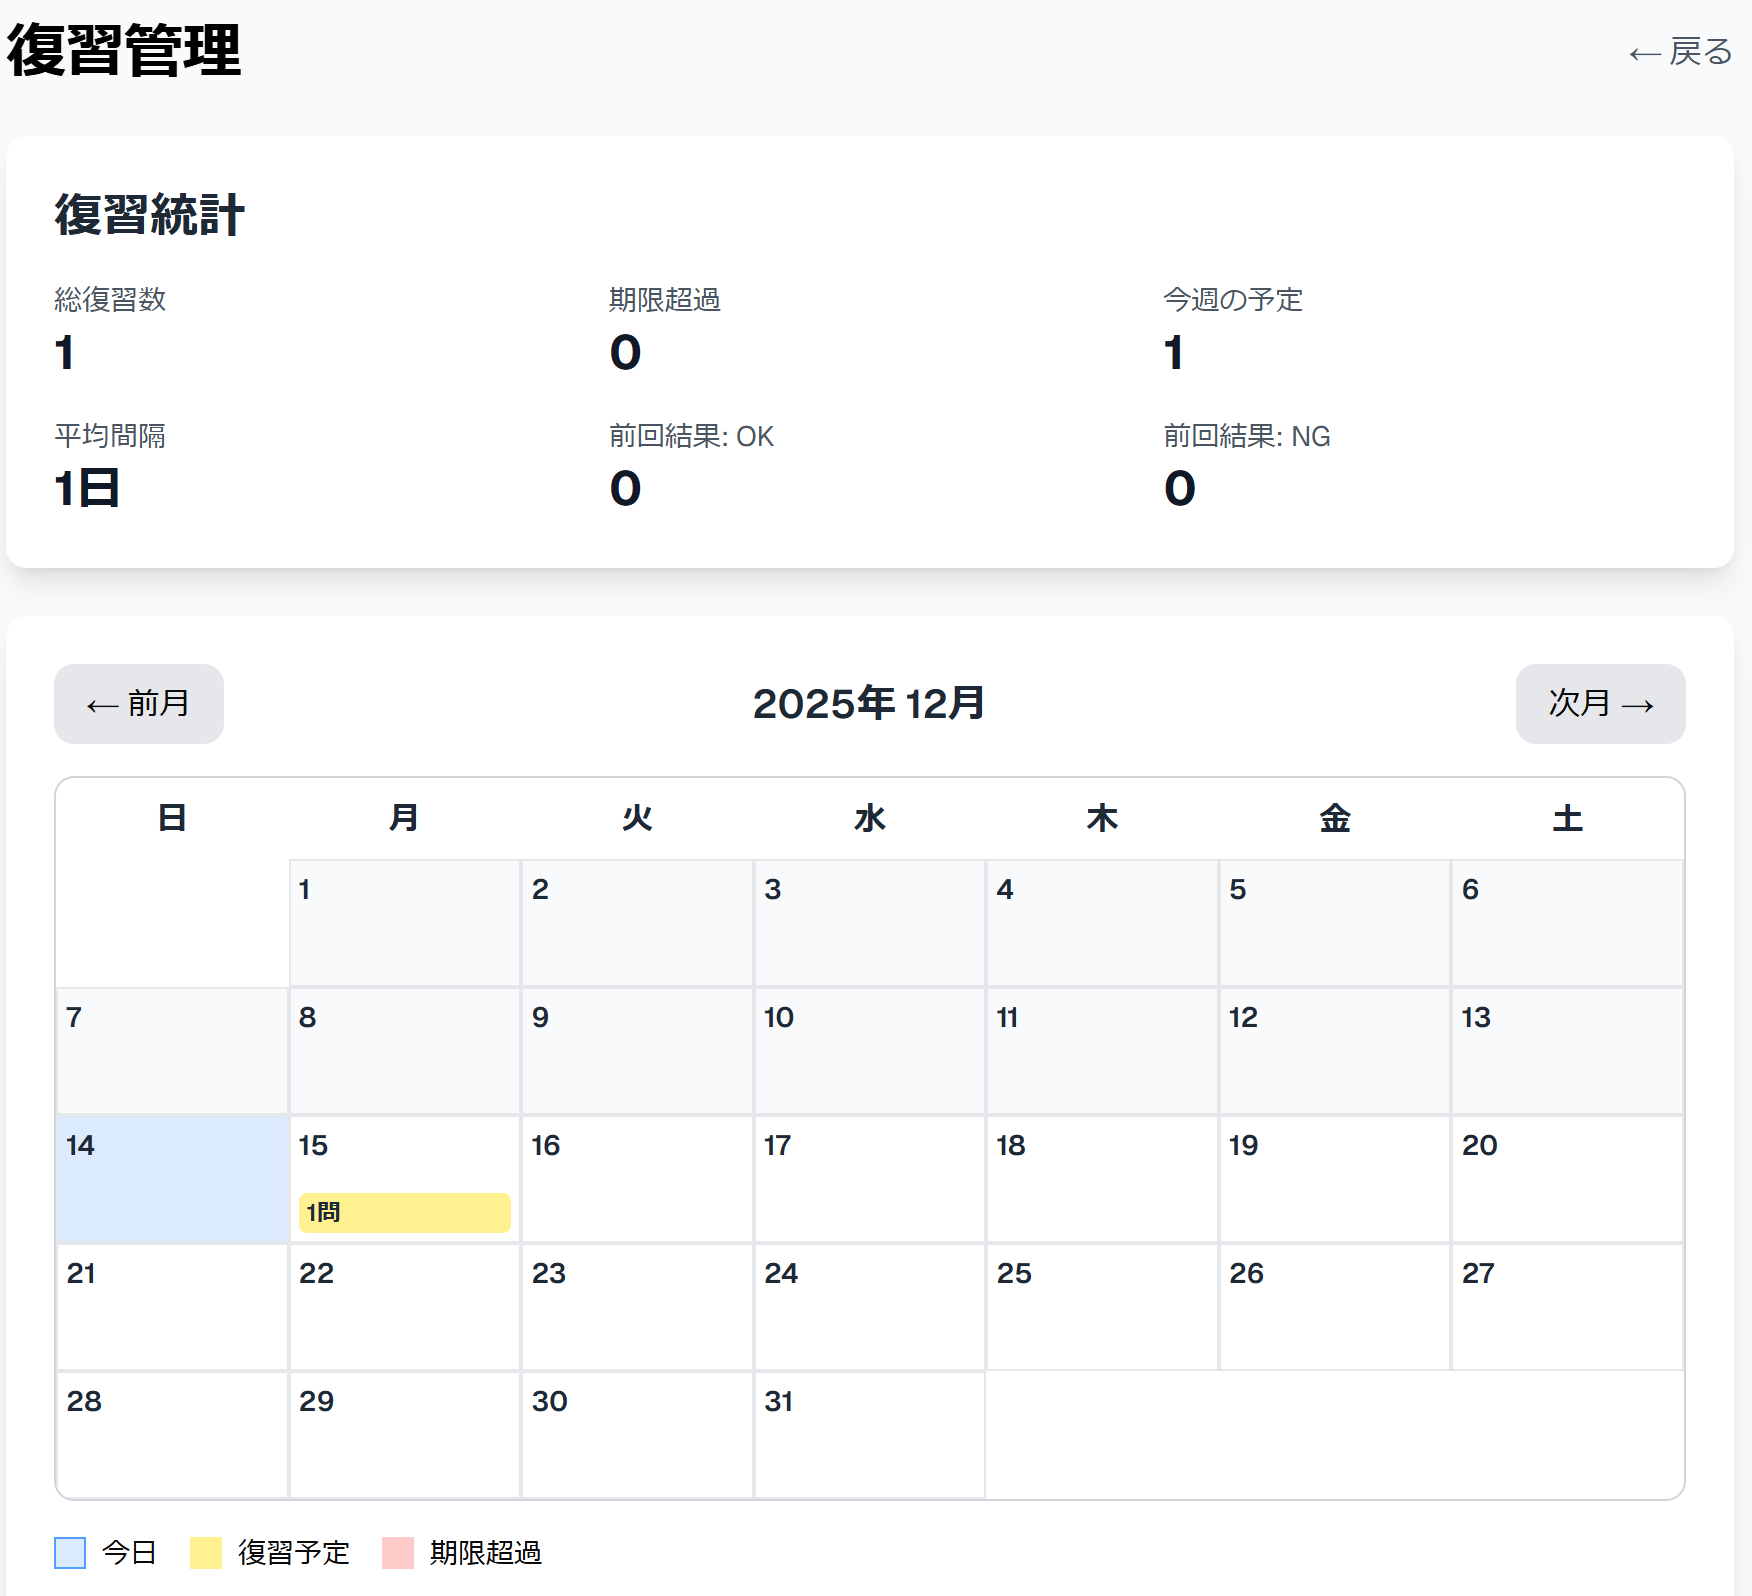
Task: Click the 前回結果: NG label
Action: tap(1247, 436)
